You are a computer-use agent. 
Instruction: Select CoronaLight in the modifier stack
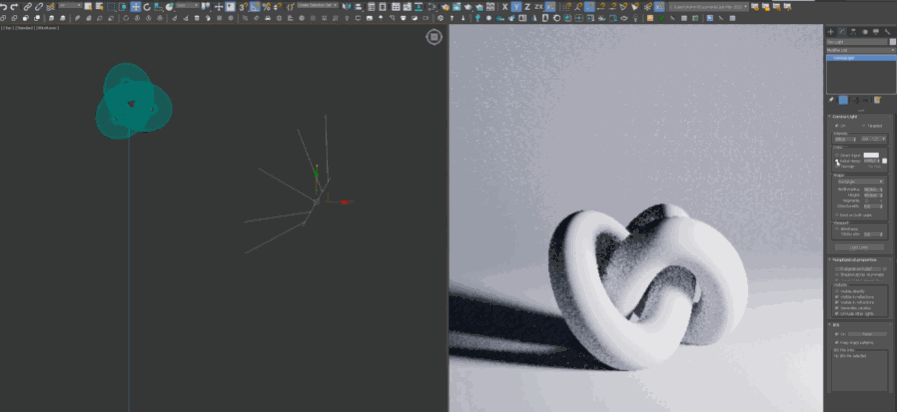(861, 58)
